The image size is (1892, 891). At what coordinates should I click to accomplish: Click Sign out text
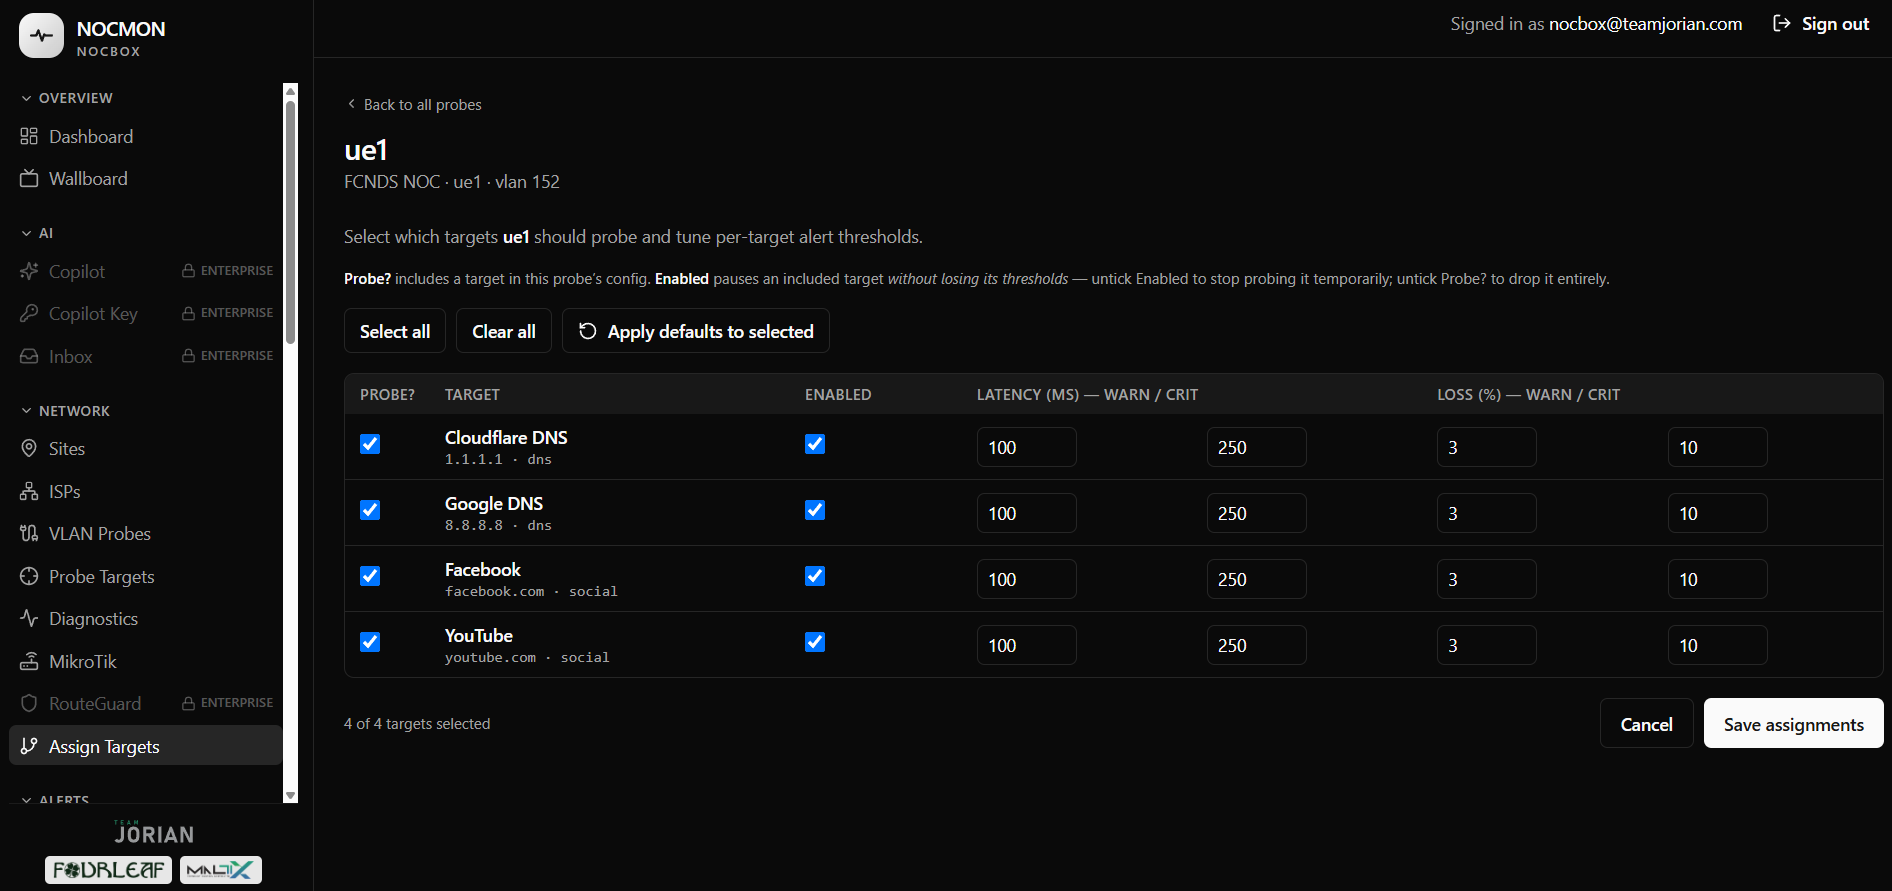coord(1835,23)
